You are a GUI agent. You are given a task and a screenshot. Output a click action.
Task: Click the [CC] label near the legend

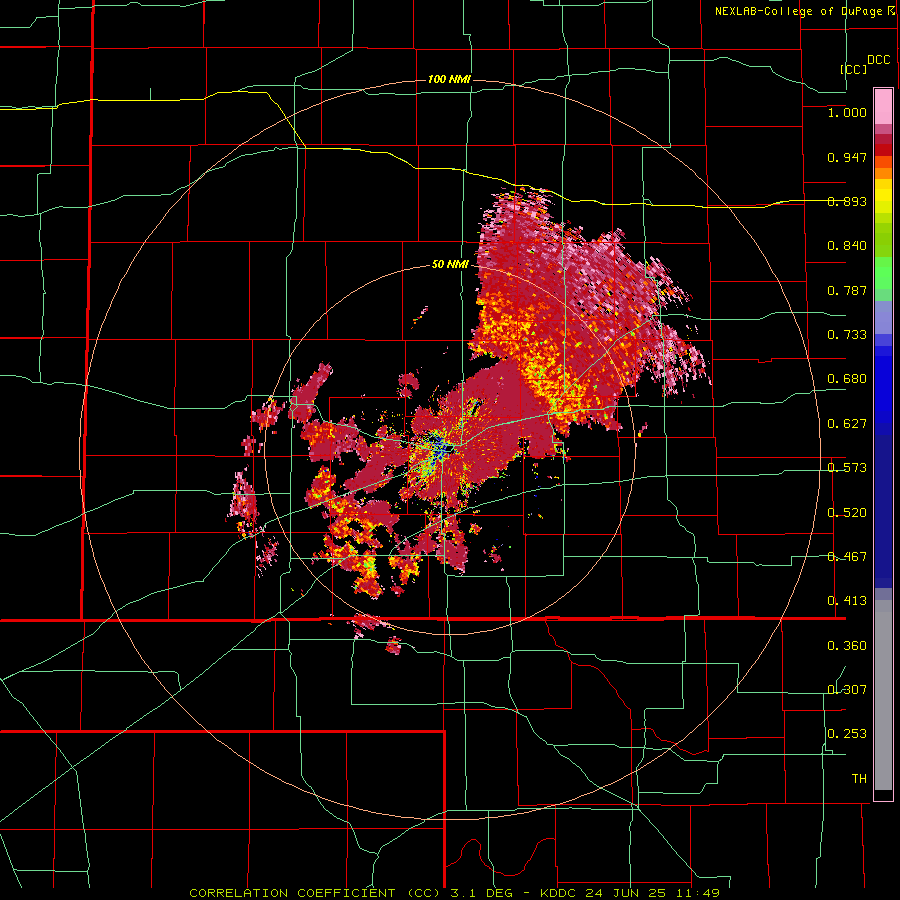tap(854, 69)
